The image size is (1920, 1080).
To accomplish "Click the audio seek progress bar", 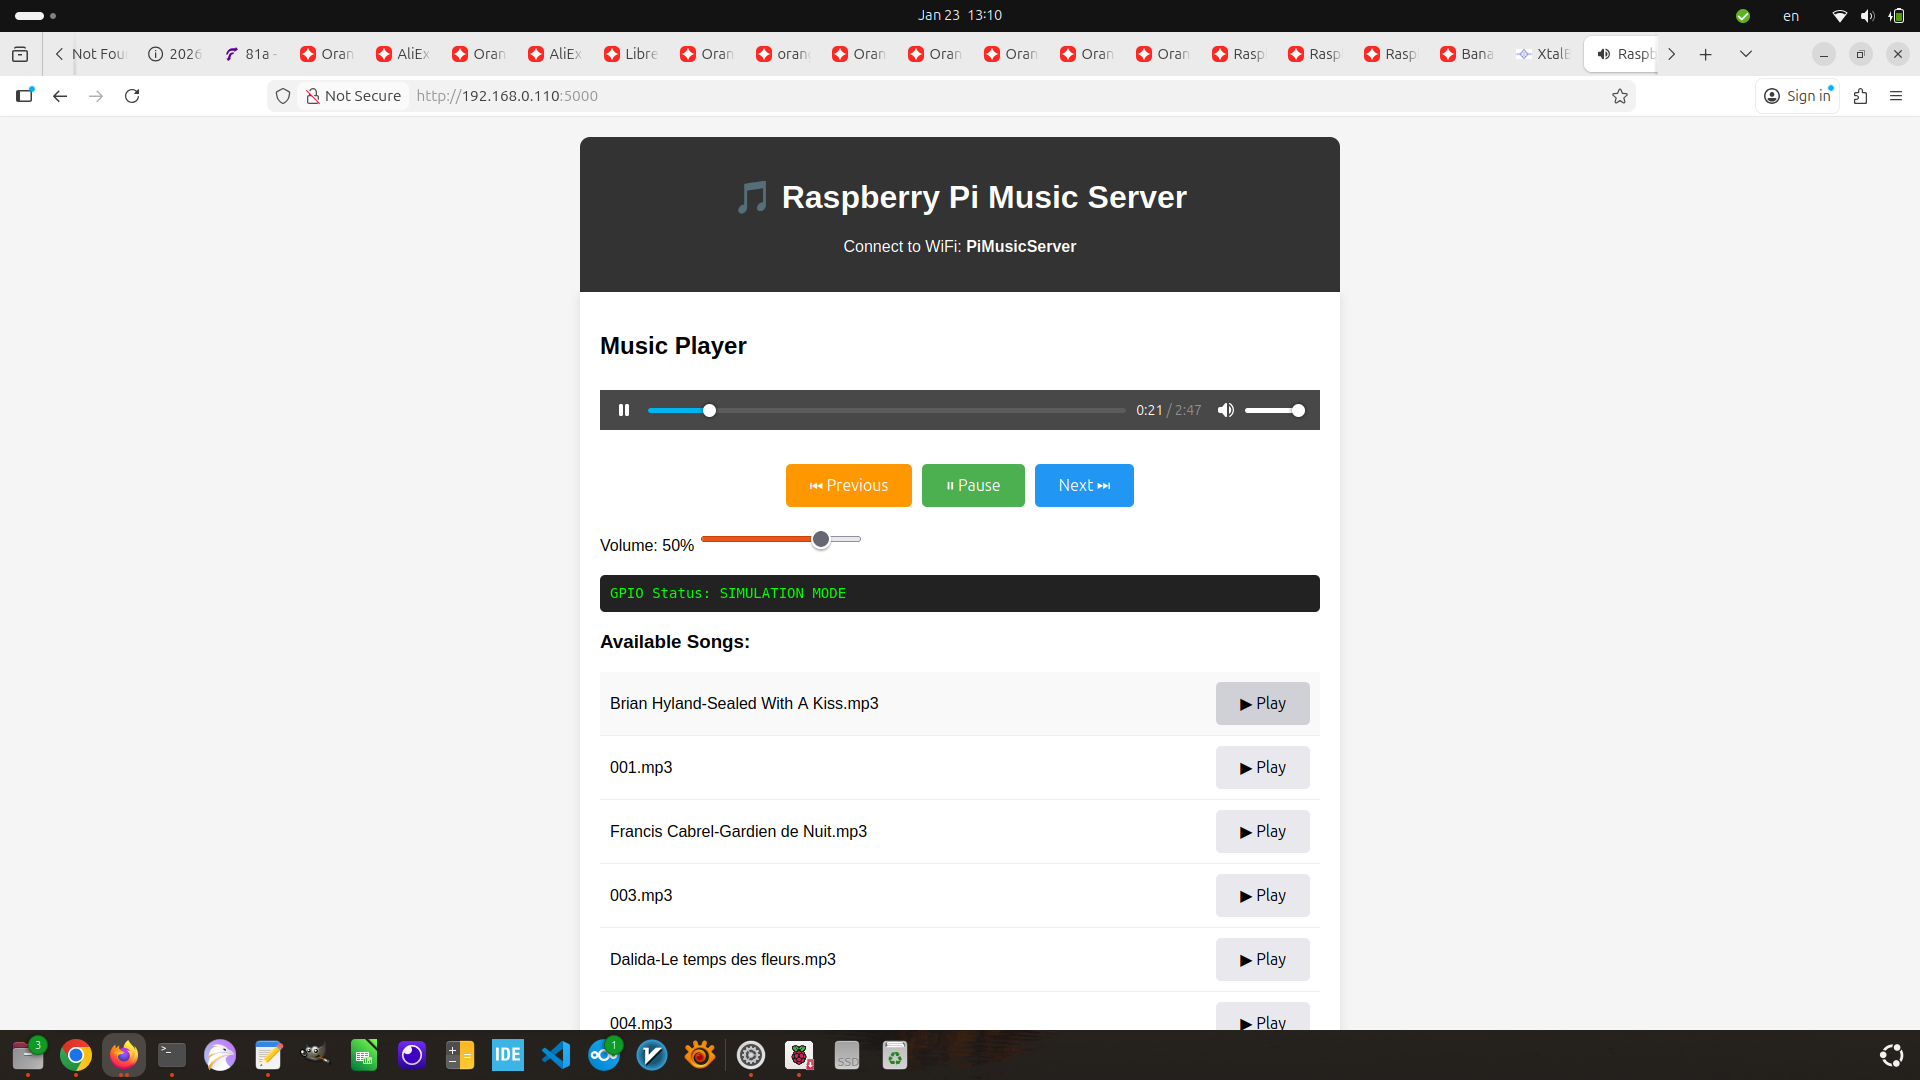I will coord(886,410).
